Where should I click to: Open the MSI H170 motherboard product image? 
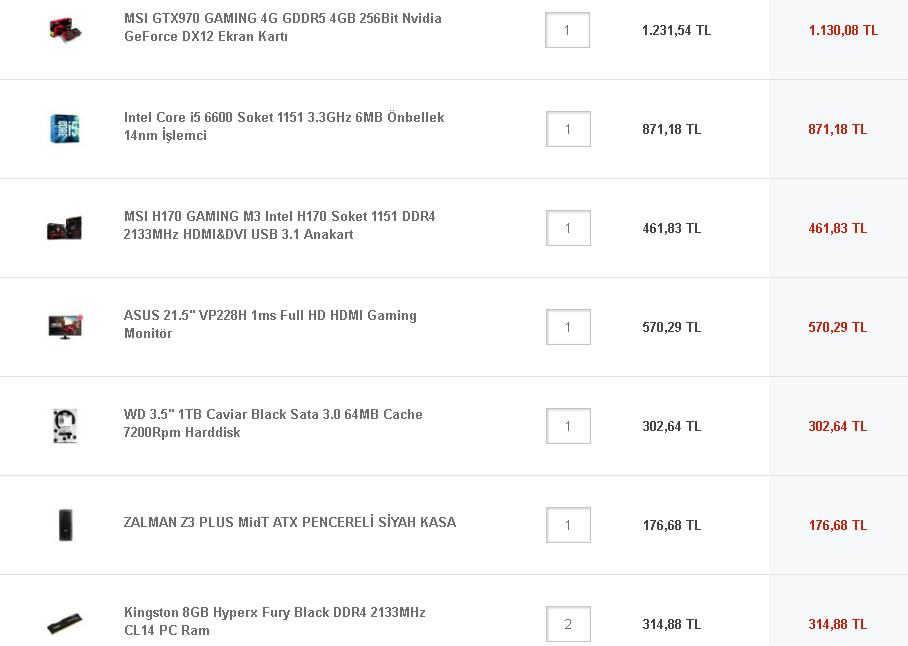[x=65, y=228]
